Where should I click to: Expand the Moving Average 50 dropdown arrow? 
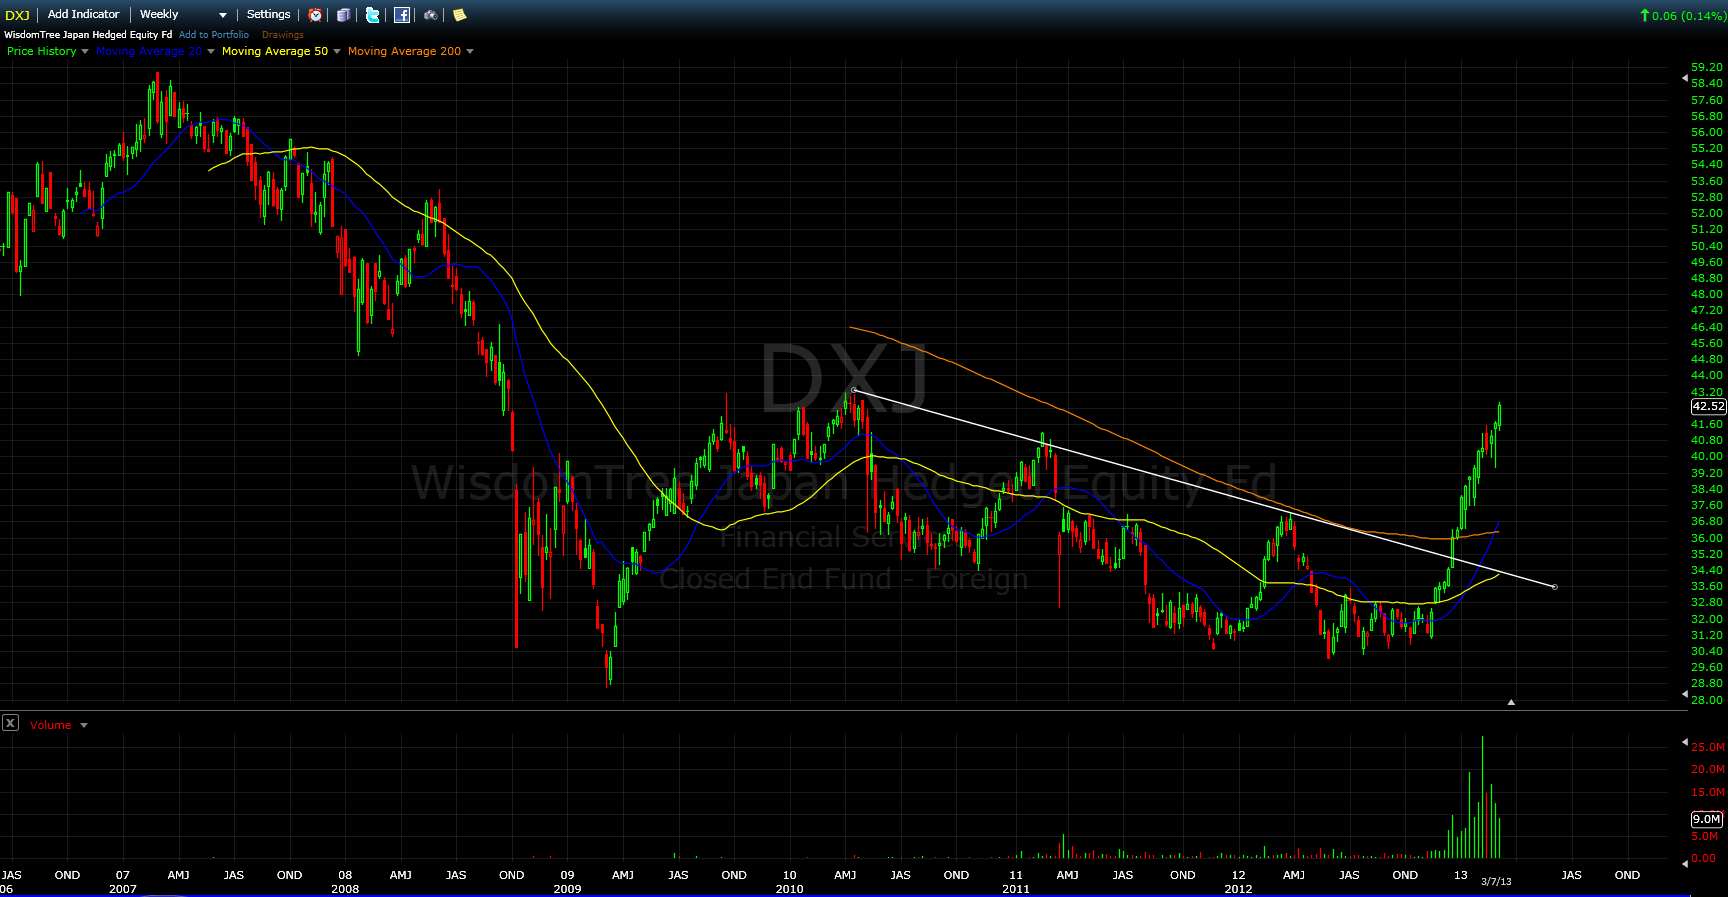tap(337, 52)
